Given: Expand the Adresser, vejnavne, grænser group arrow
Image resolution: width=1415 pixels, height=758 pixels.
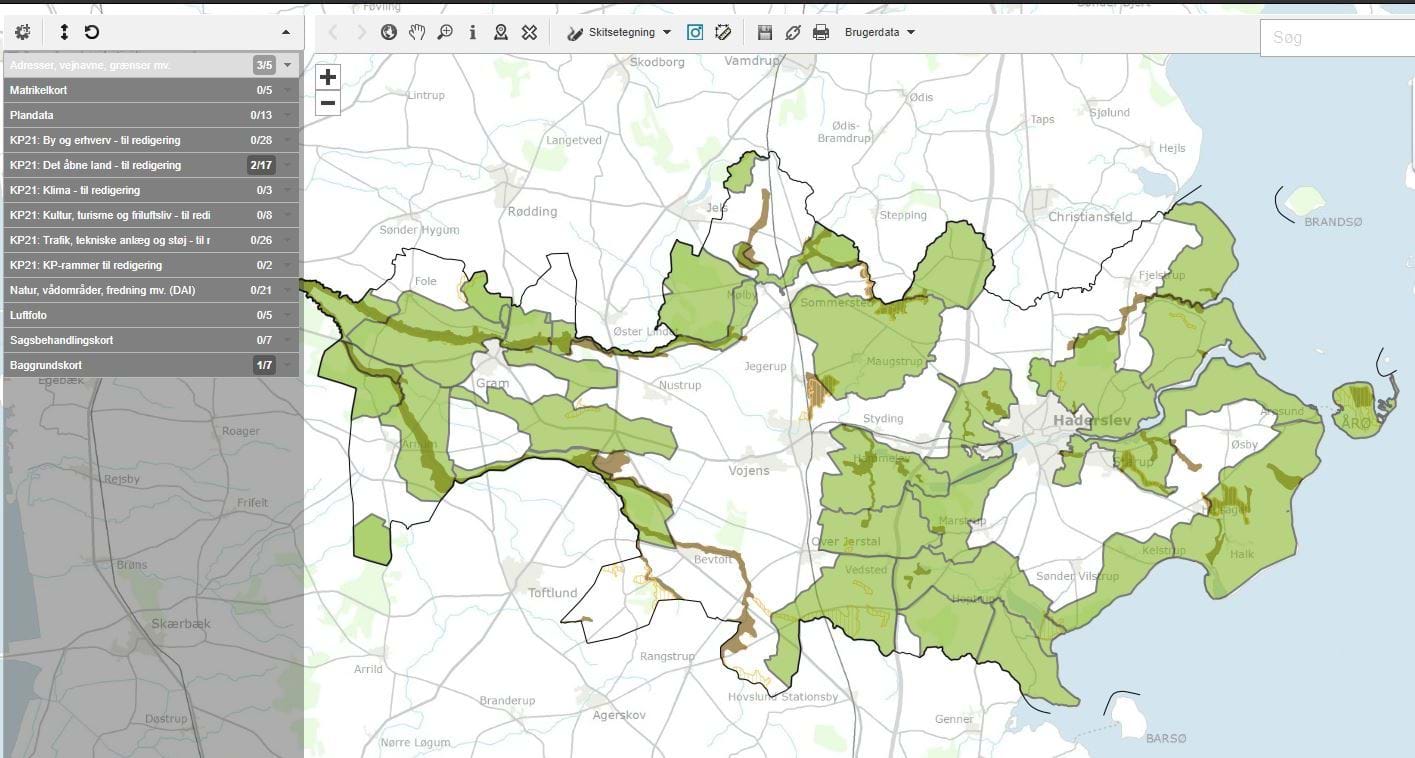Looking at the screenshot, I should pyautogui.click(x=288, y=65).
